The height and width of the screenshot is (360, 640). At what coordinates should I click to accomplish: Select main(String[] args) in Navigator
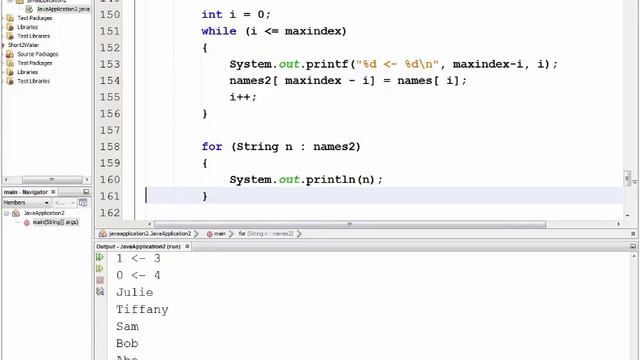(x=55, y=222)
